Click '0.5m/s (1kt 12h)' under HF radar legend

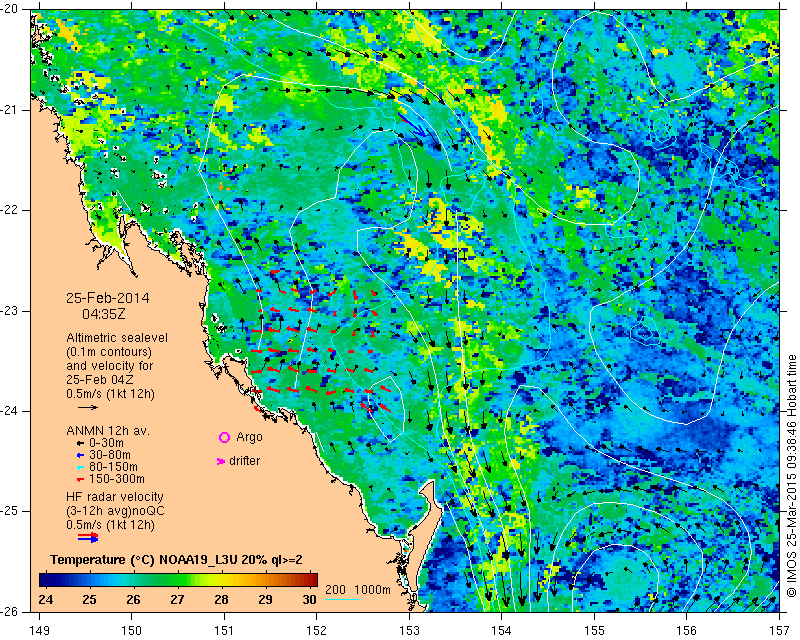(x=110, y=525)
